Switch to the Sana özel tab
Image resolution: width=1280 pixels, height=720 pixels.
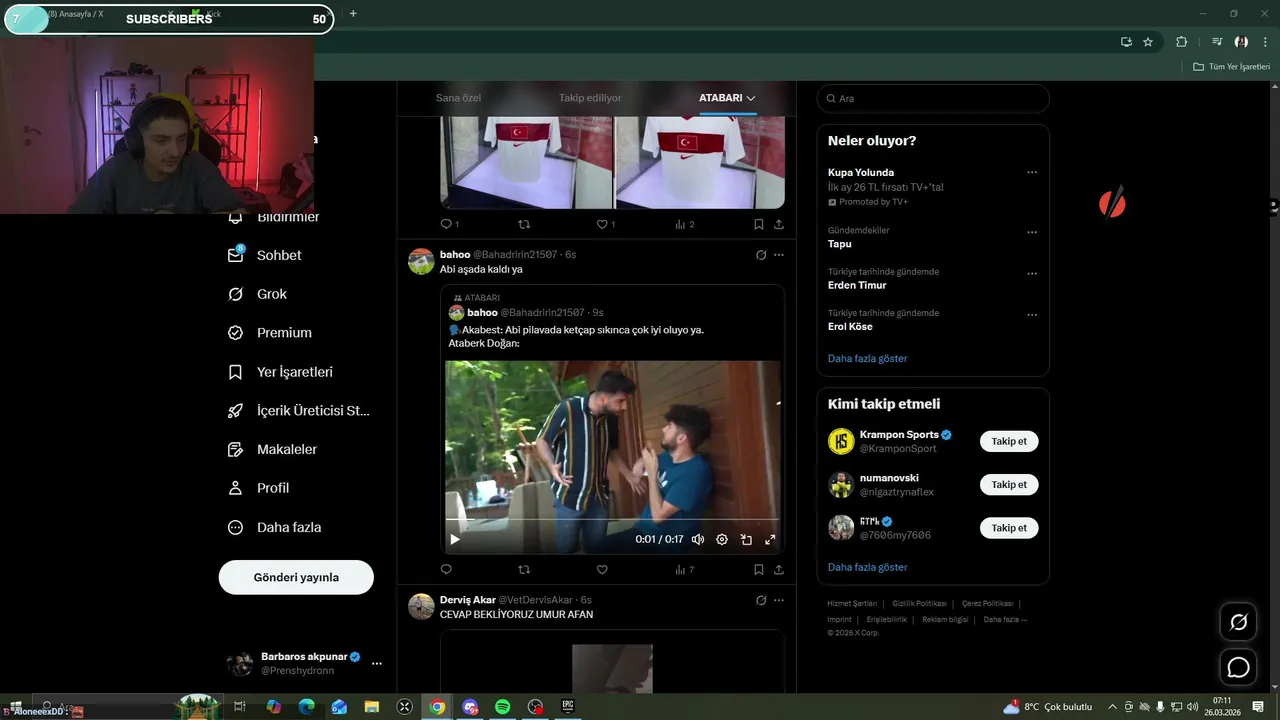click(x=458, y=98)
